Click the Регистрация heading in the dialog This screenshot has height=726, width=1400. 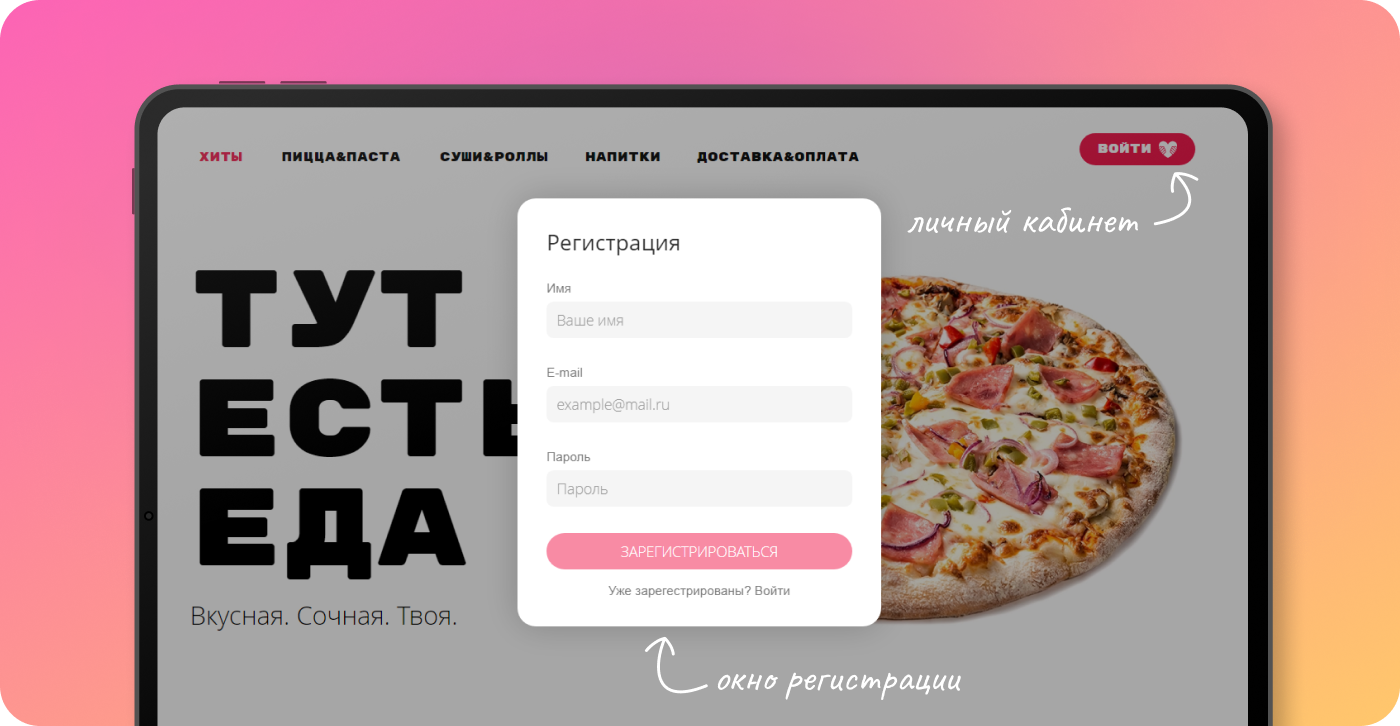pyautogui.click(x=613, y=243)
